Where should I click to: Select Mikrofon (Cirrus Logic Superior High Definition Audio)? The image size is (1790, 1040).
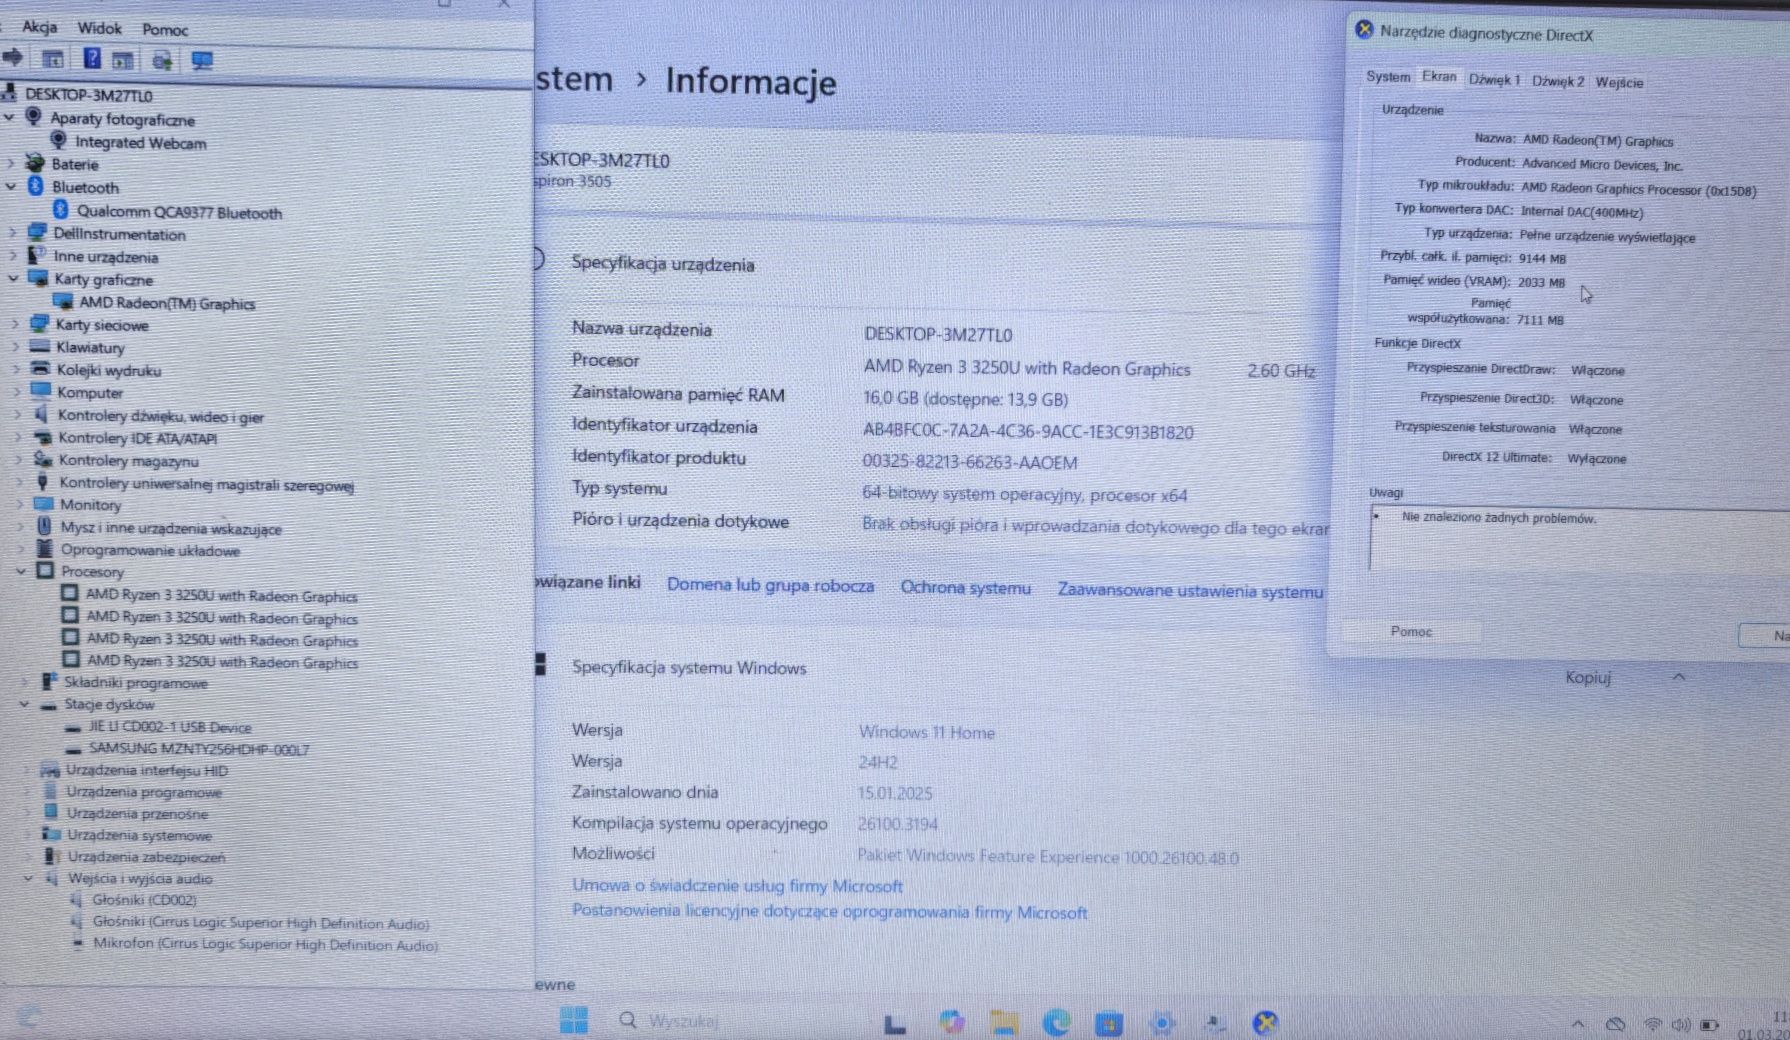(265, 943)
